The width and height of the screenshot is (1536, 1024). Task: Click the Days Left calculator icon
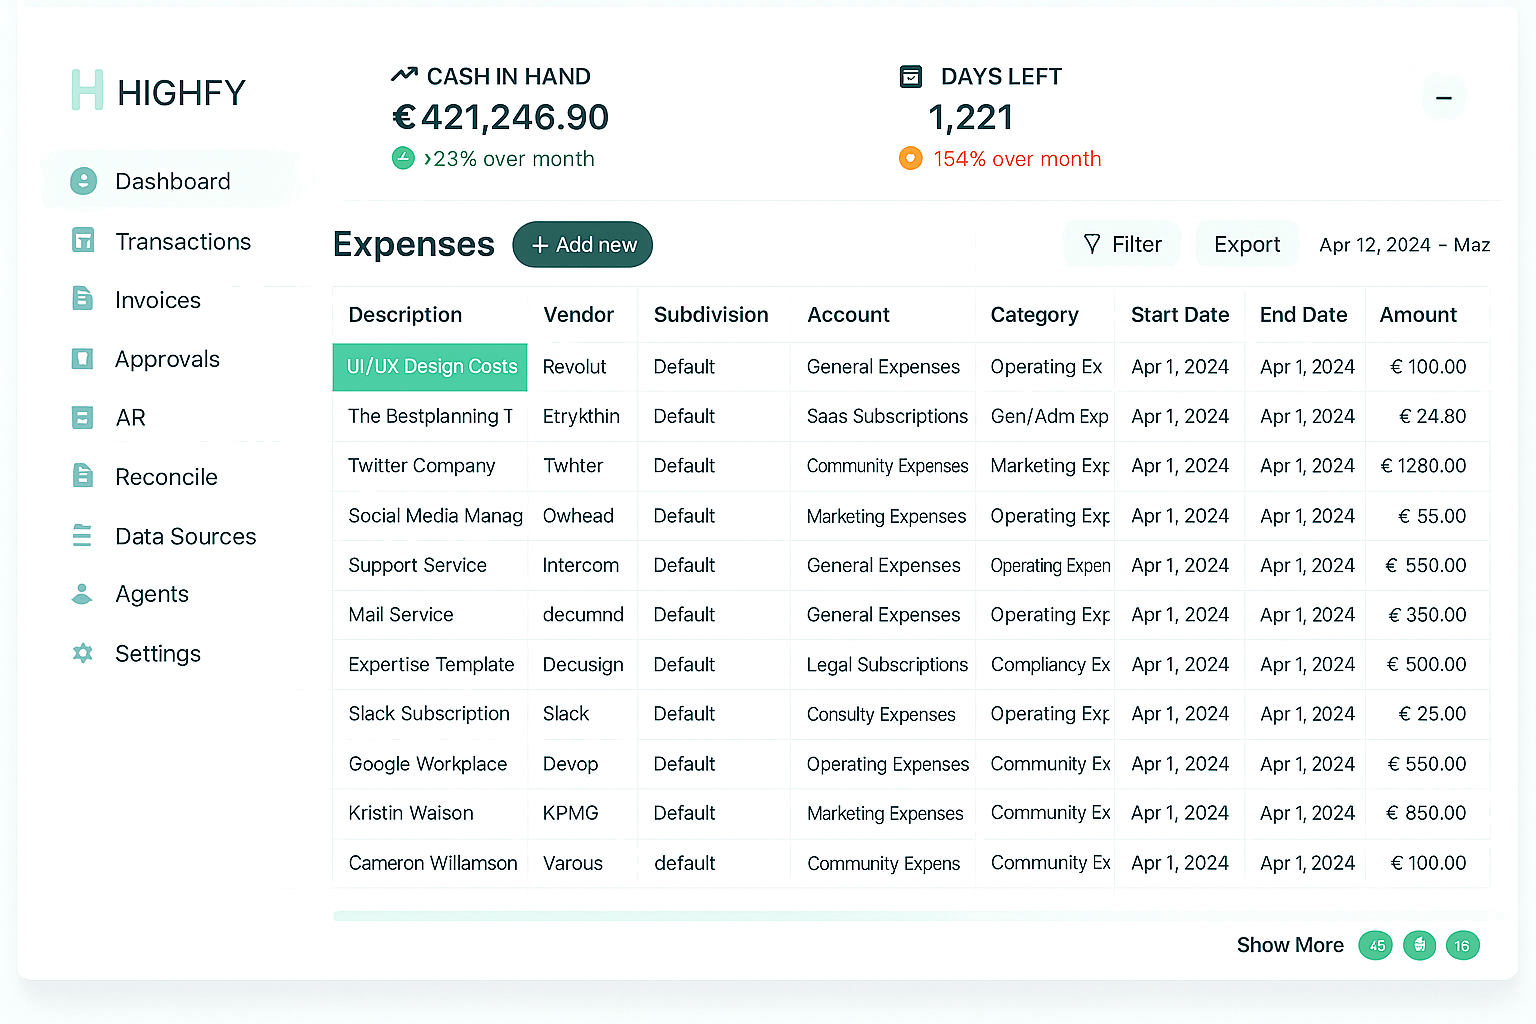pos(910,76)
